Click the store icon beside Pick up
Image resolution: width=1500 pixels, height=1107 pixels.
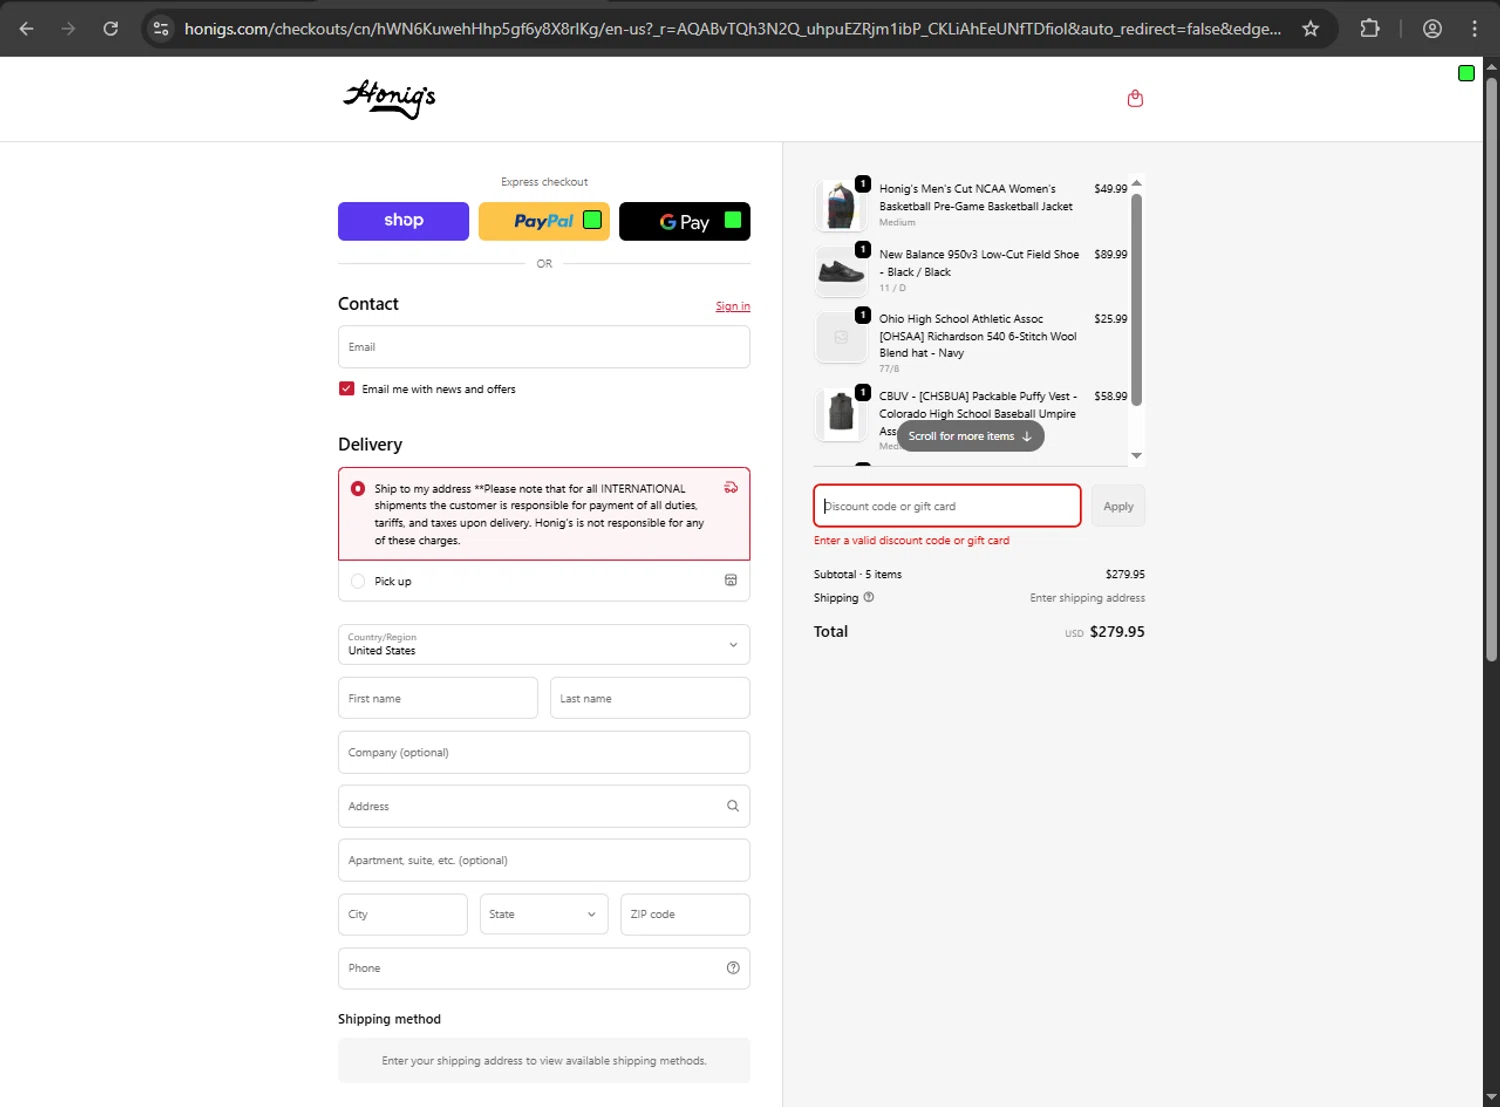731,580
